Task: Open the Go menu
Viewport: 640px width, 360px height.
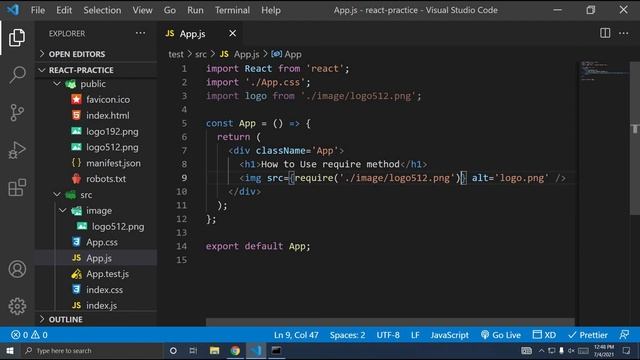Action: click(170, 10)
